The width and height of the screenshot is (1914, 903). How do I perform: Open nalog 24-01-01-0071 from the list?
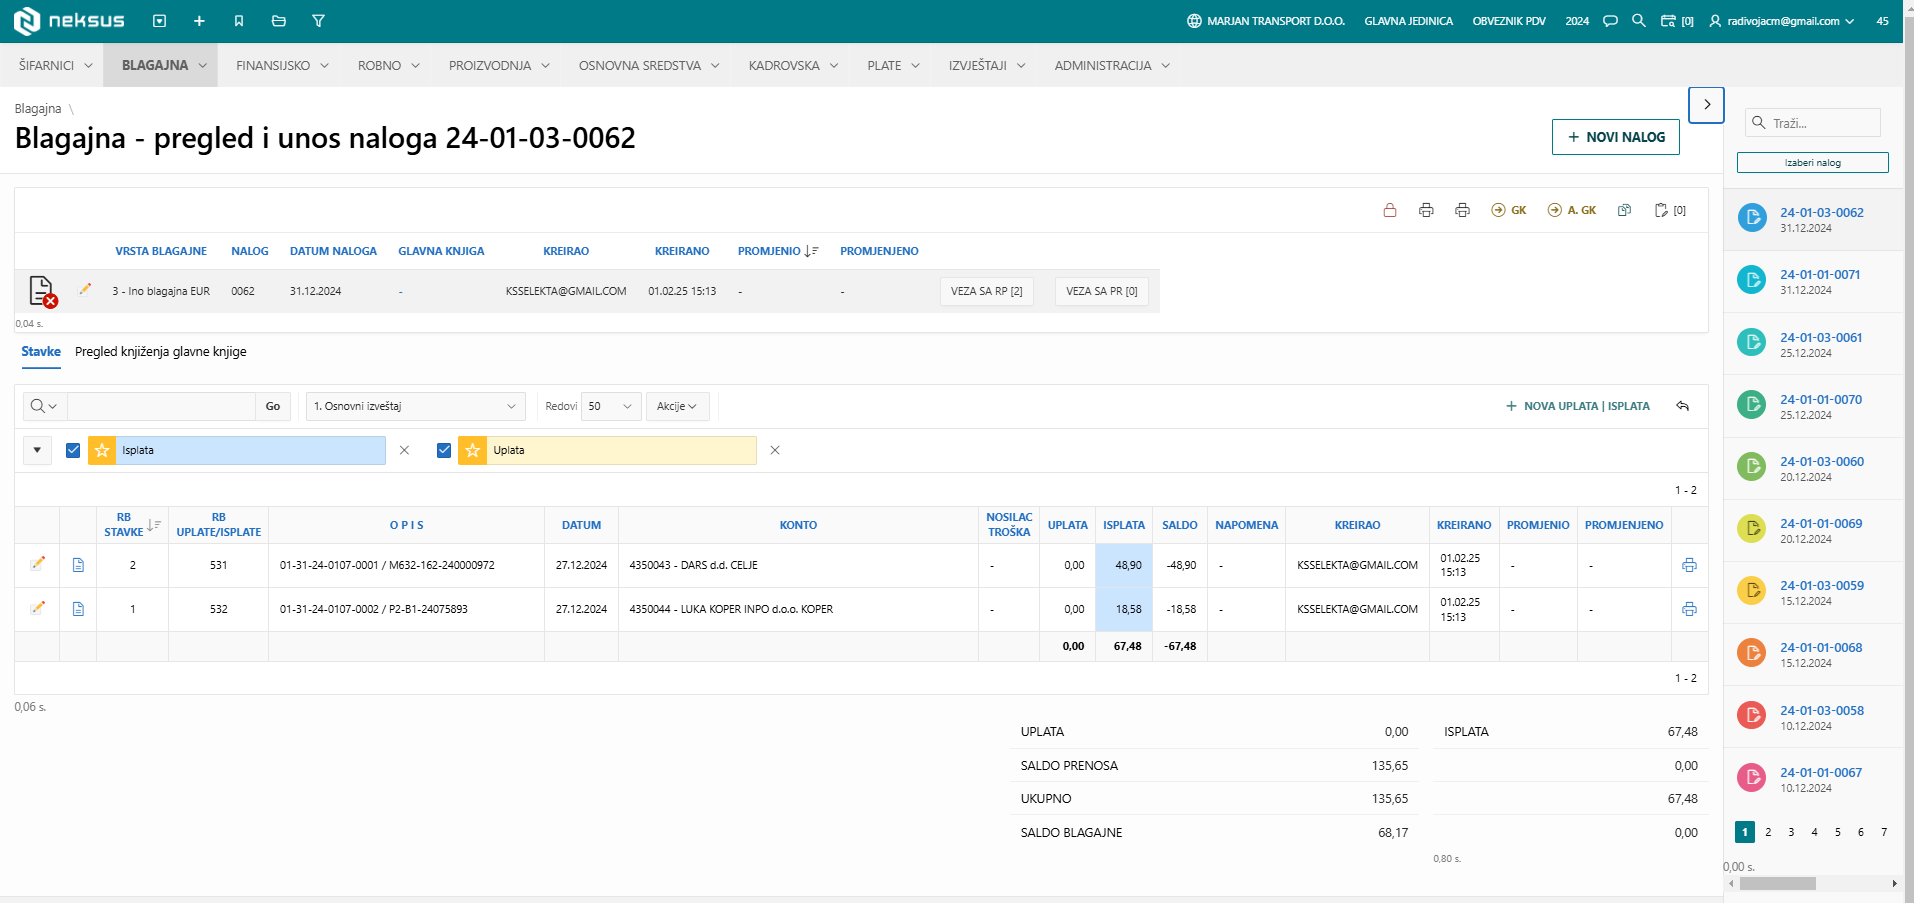1819,275
